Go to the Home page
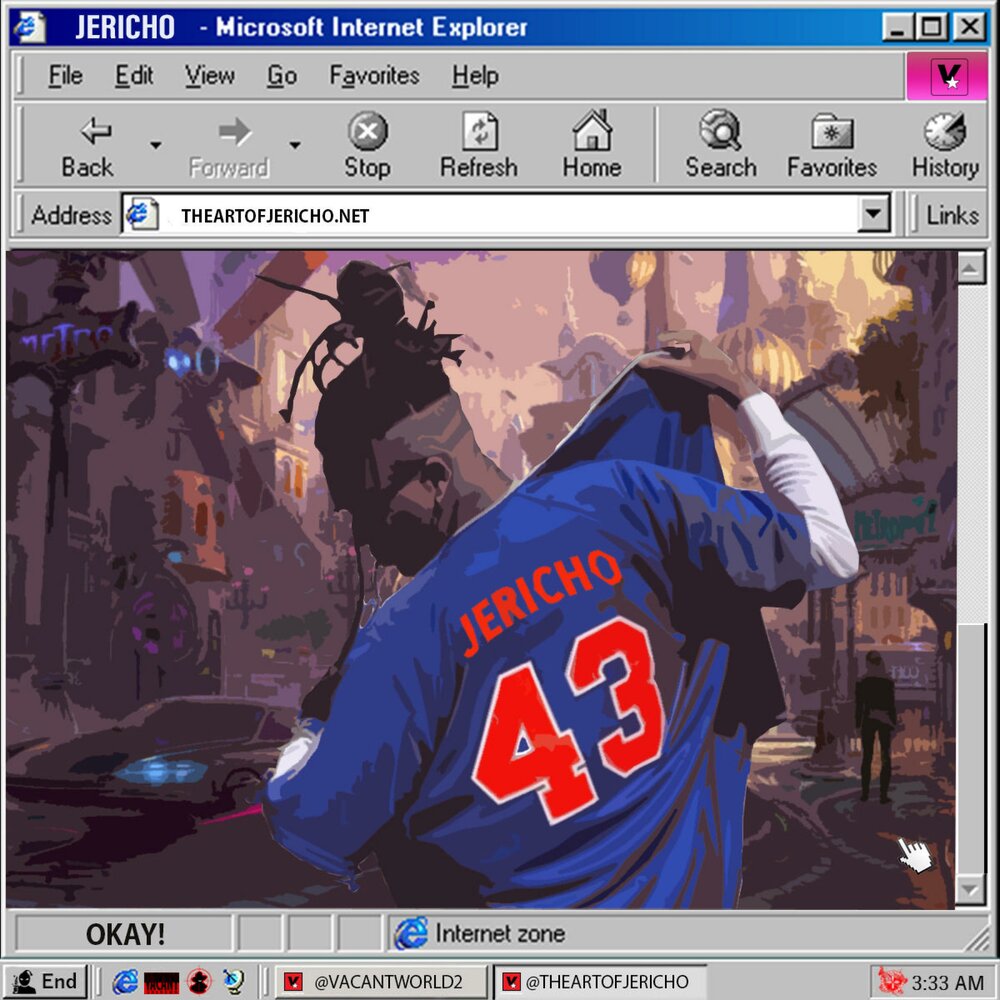Screen dimensions: 1000x1000 point(591,146)
